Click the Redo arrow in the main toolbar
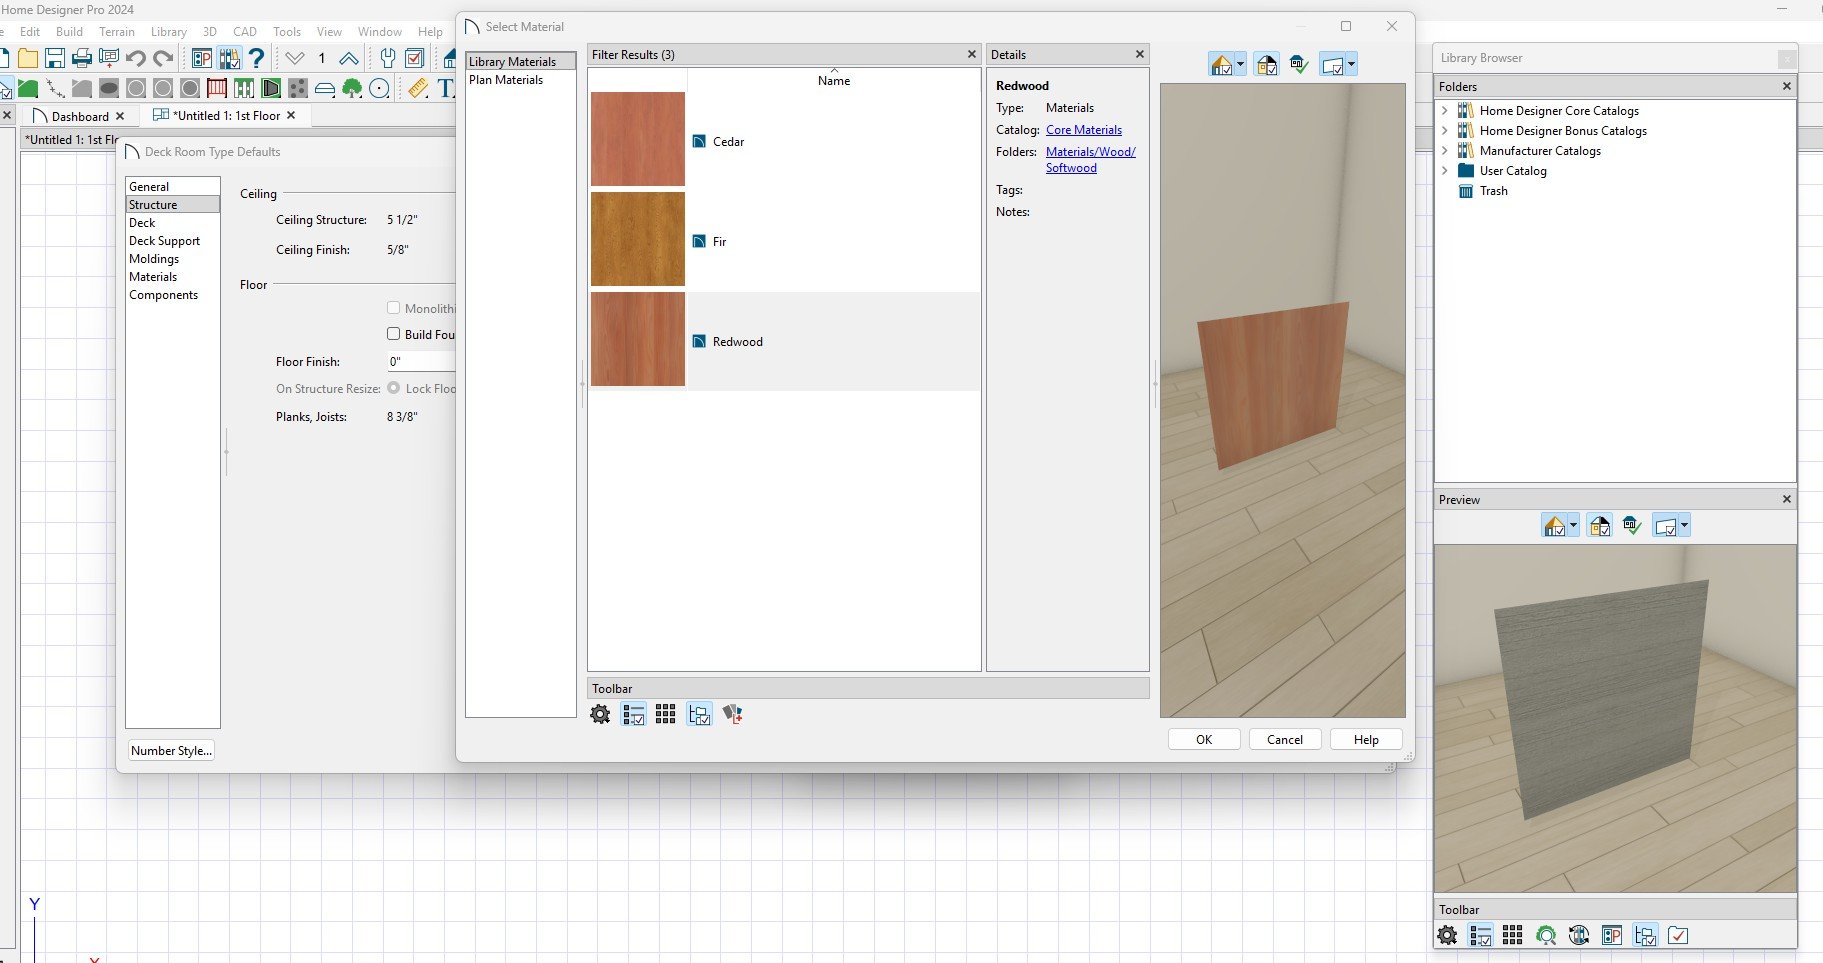 tap(163, 58)
